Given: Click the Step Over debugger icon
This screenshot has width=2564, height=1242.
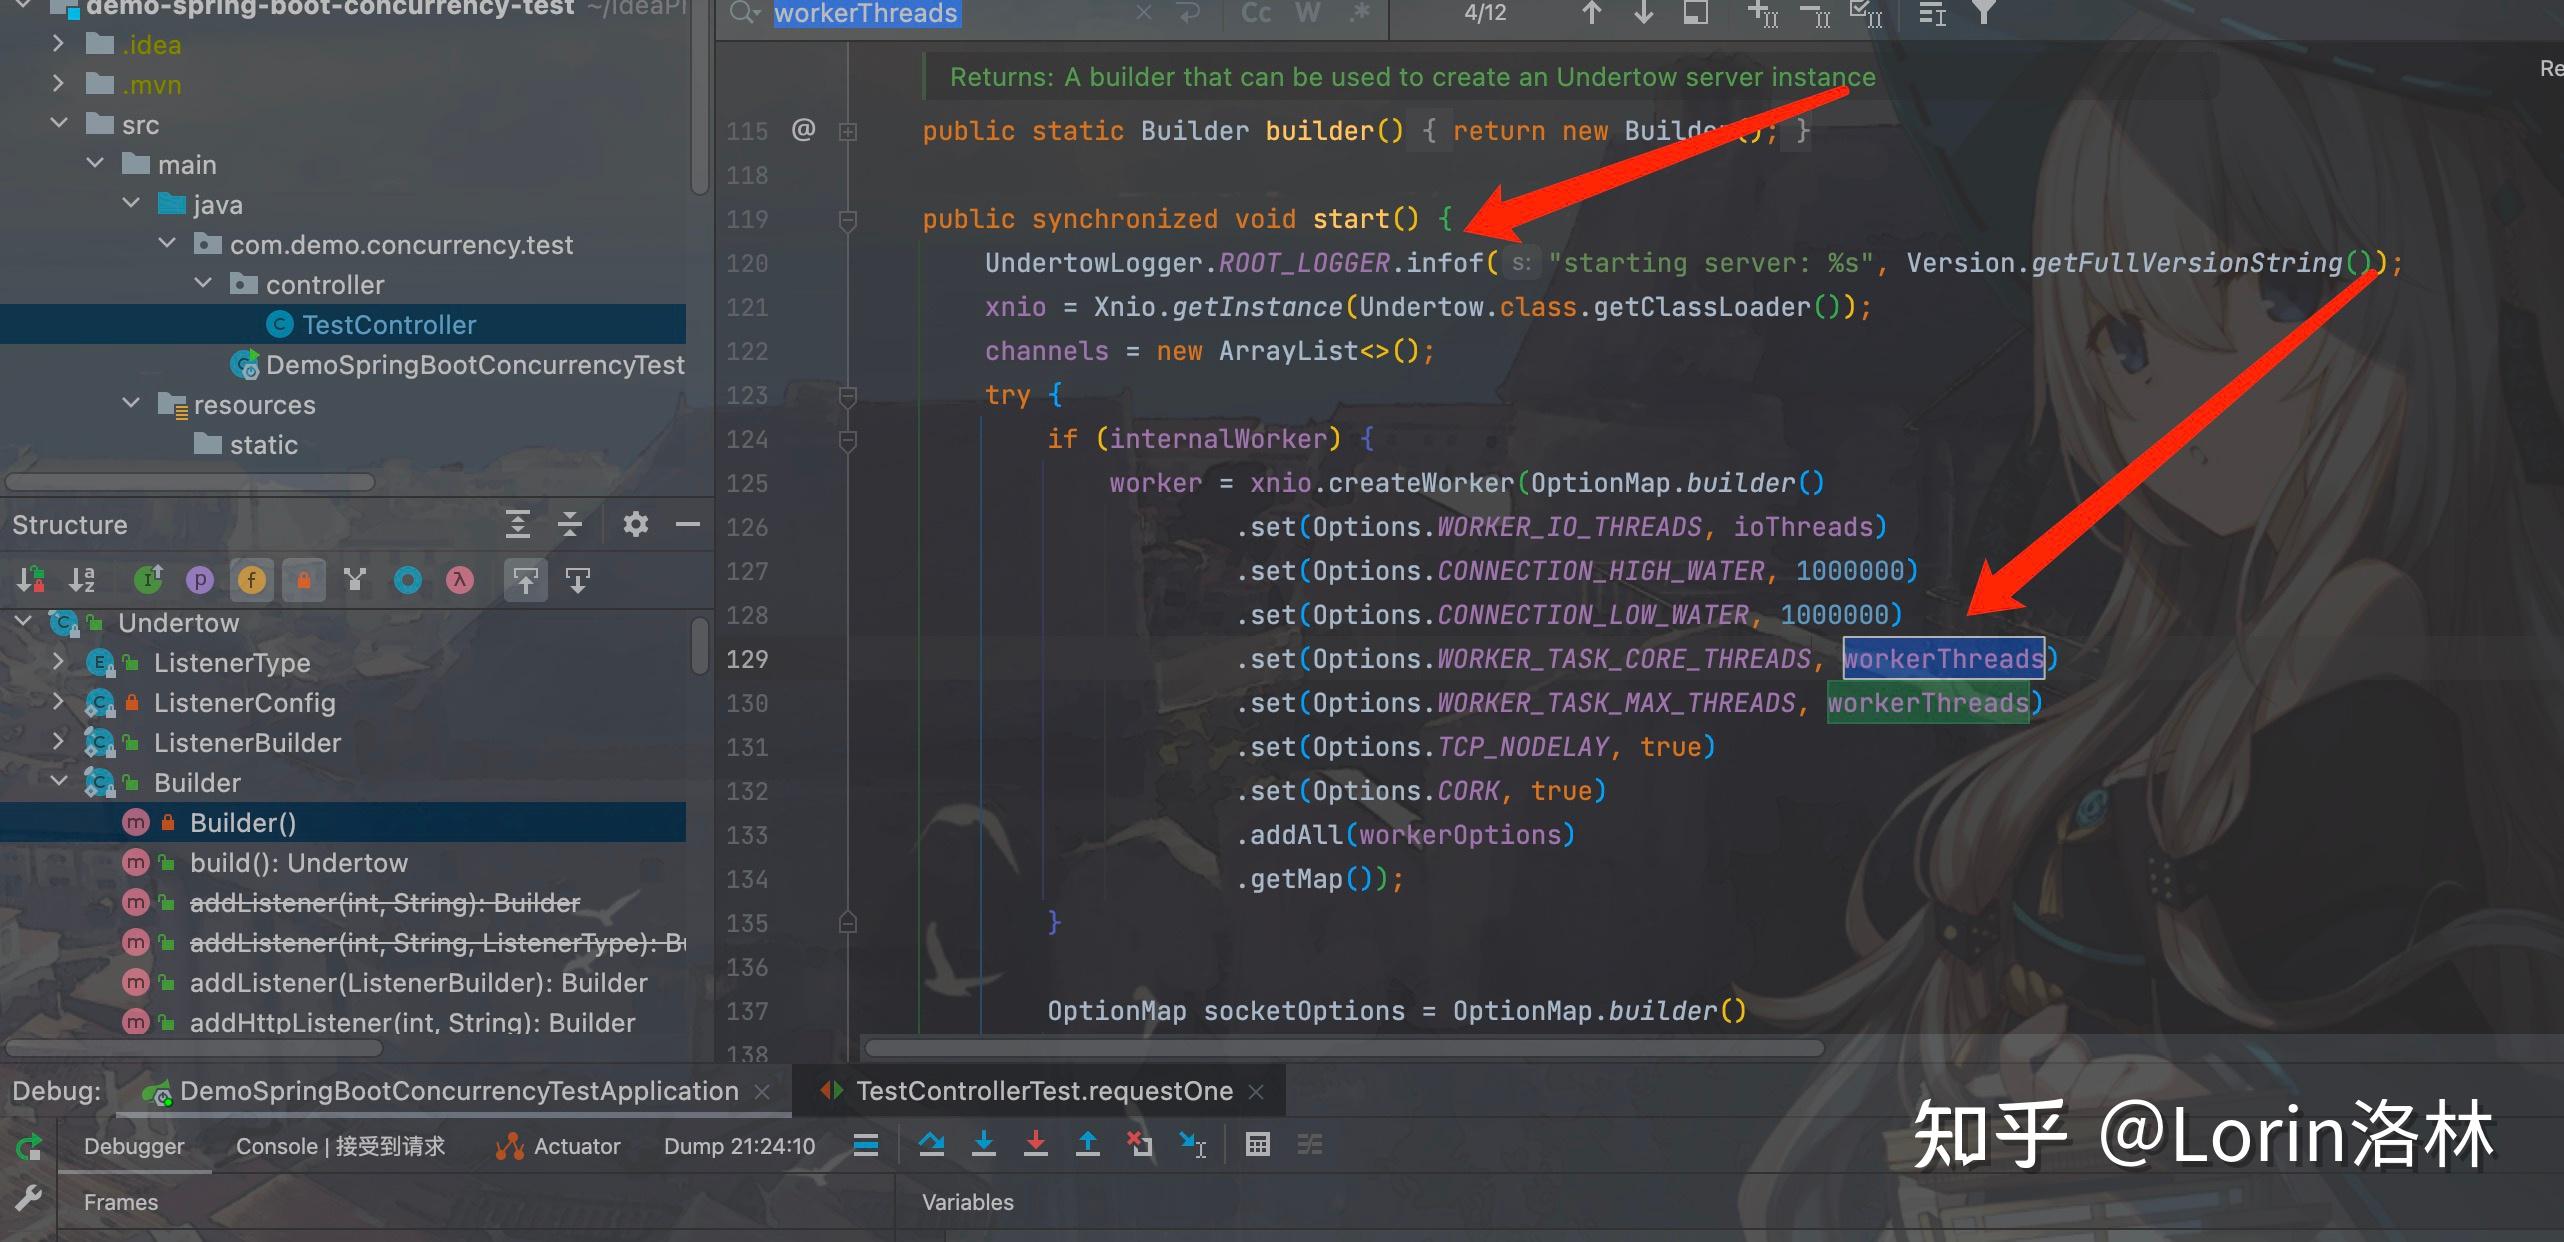Looking at the screenshot, I should (x=931, y=1144).
